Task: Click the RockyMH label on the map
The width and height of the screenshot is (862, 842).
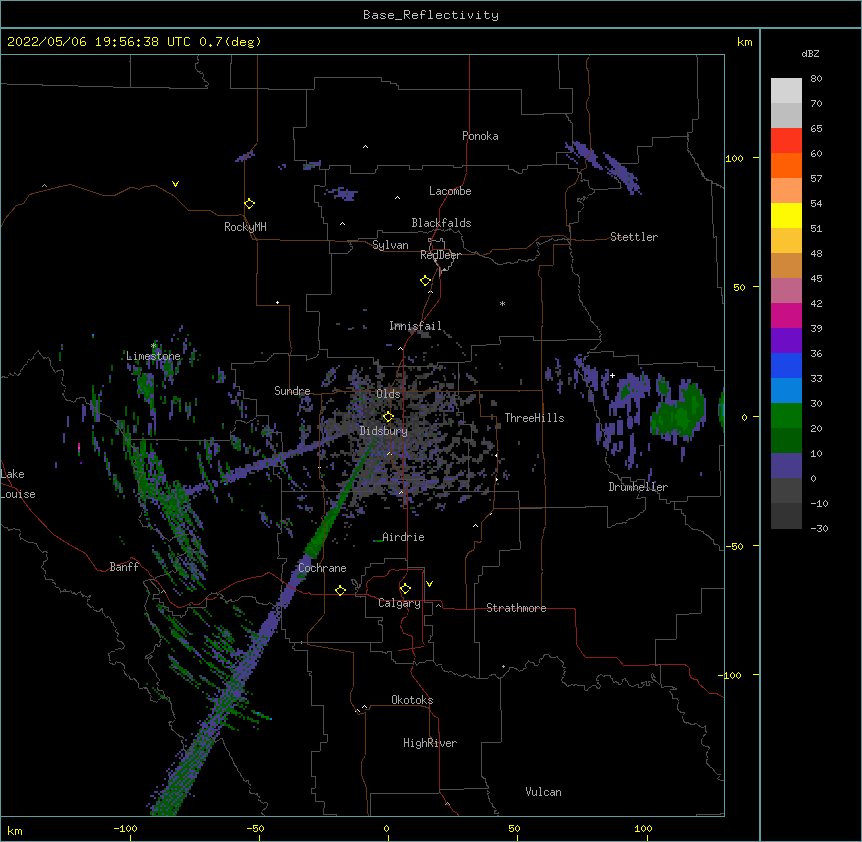Action: click(x=245, y=227)
